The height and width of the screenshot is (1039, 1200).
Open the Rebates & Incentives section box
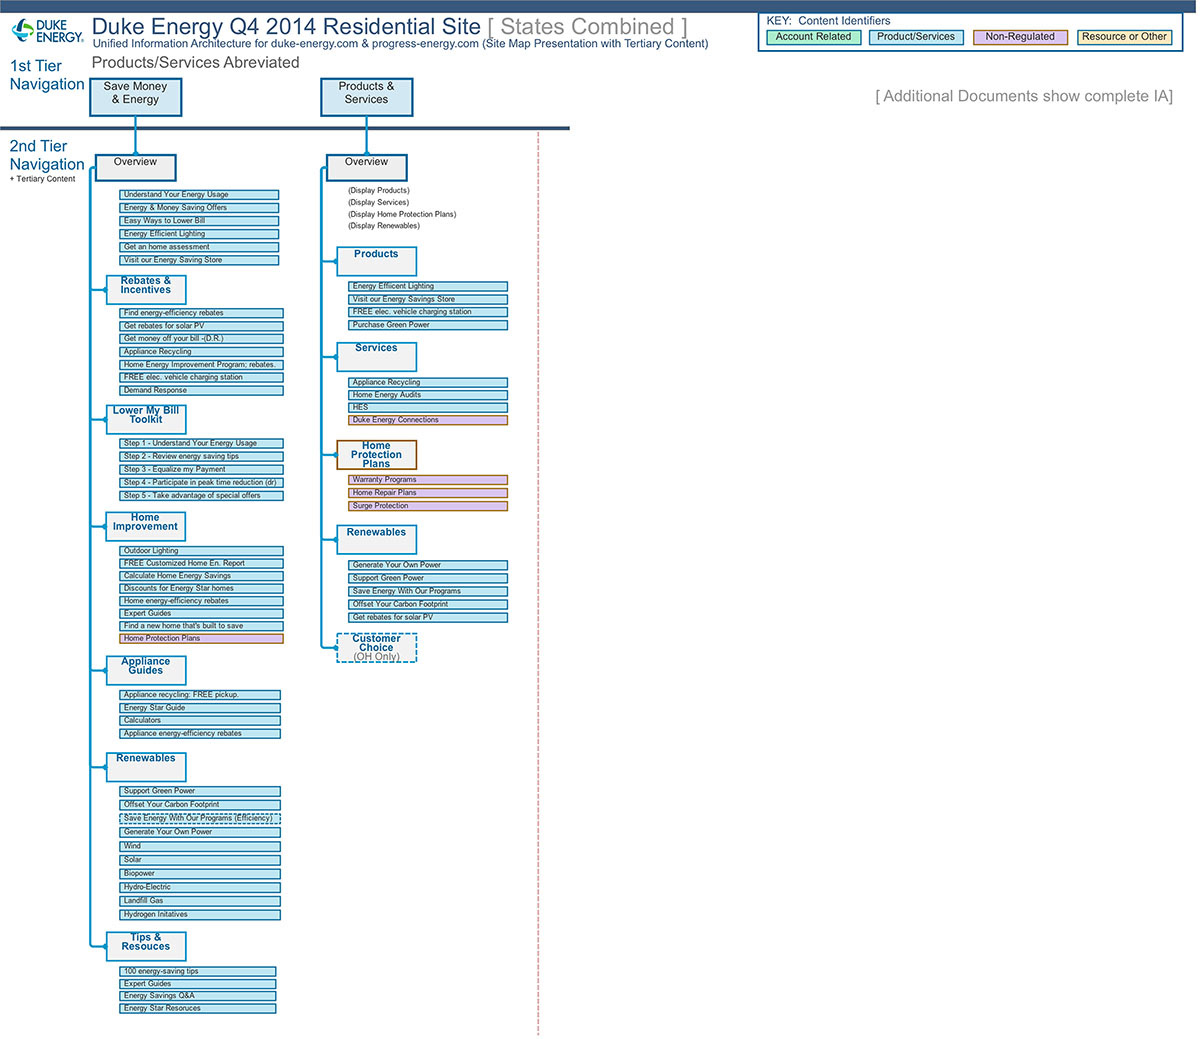click(146, 290)
